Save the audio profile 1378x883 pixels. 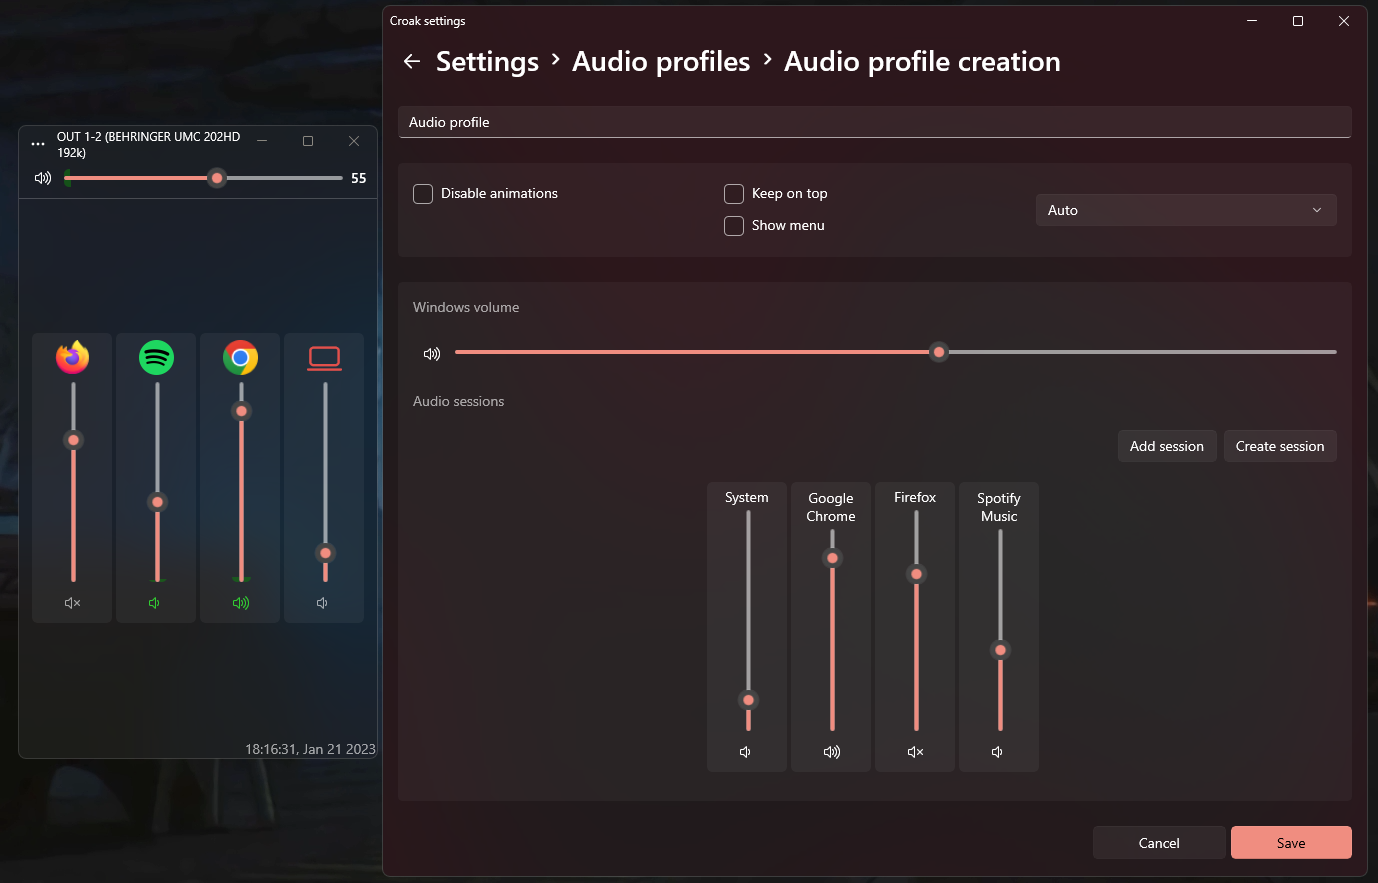point(1291,843)
